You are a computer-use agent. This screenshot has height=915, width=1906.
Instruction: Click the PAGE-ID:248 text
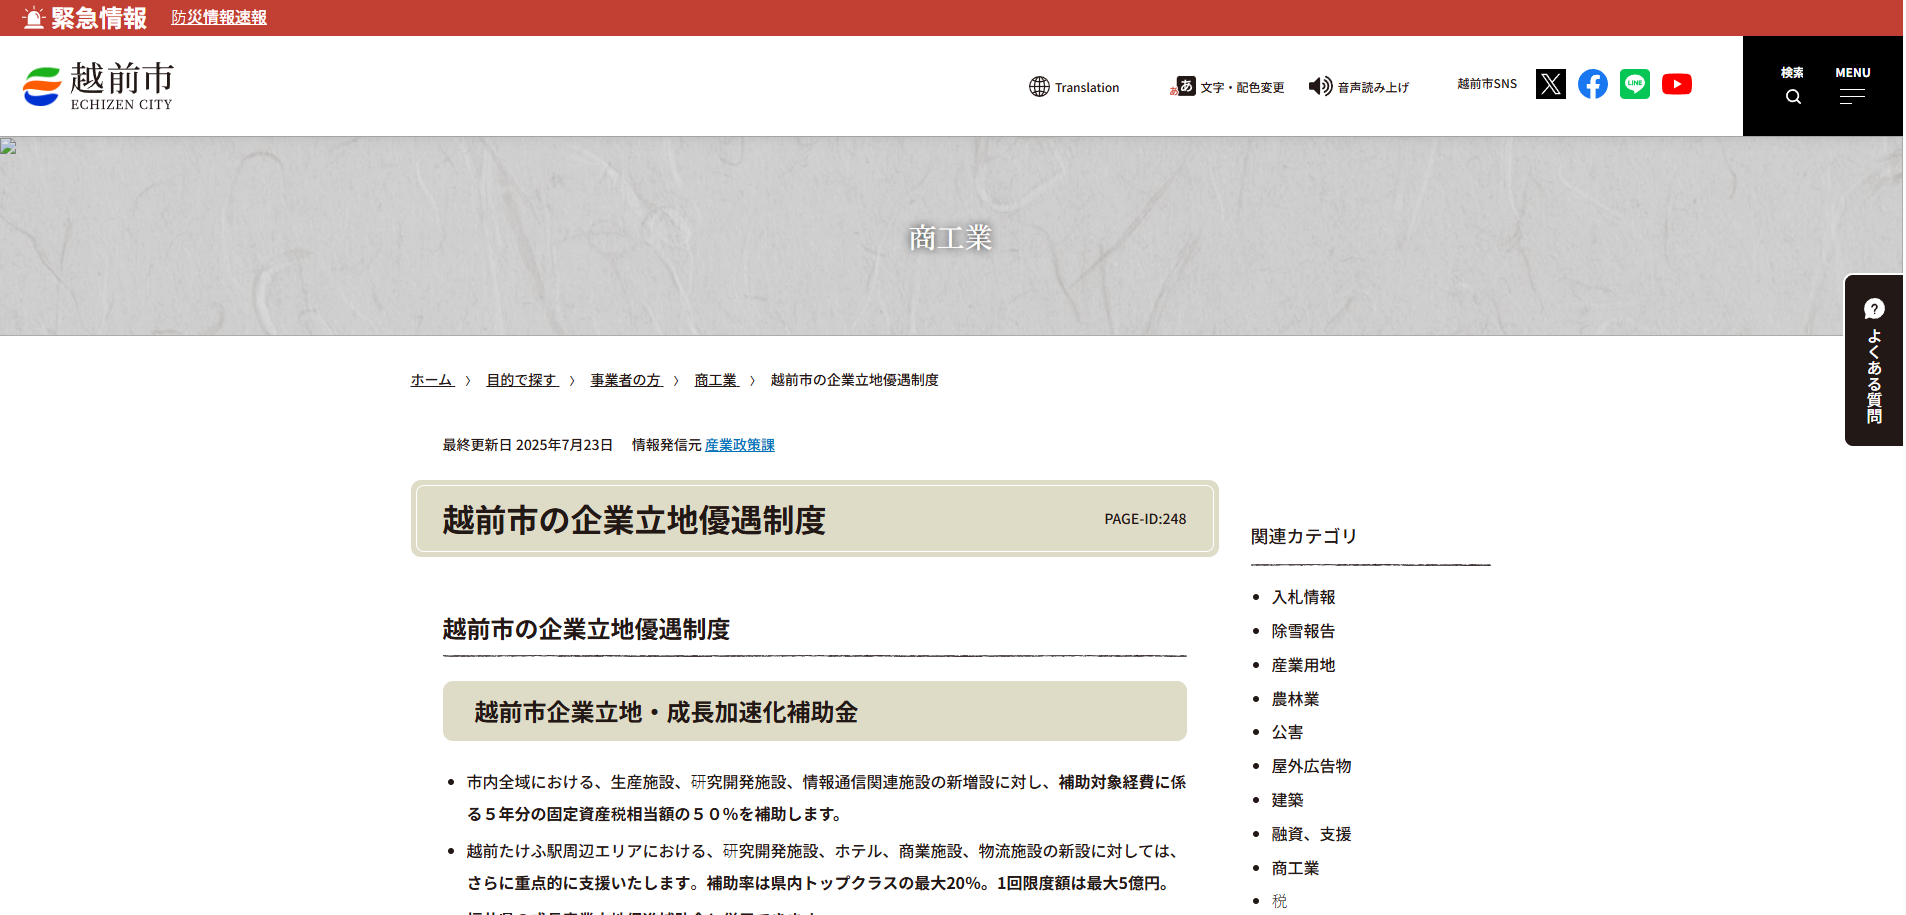[1145, 519]
